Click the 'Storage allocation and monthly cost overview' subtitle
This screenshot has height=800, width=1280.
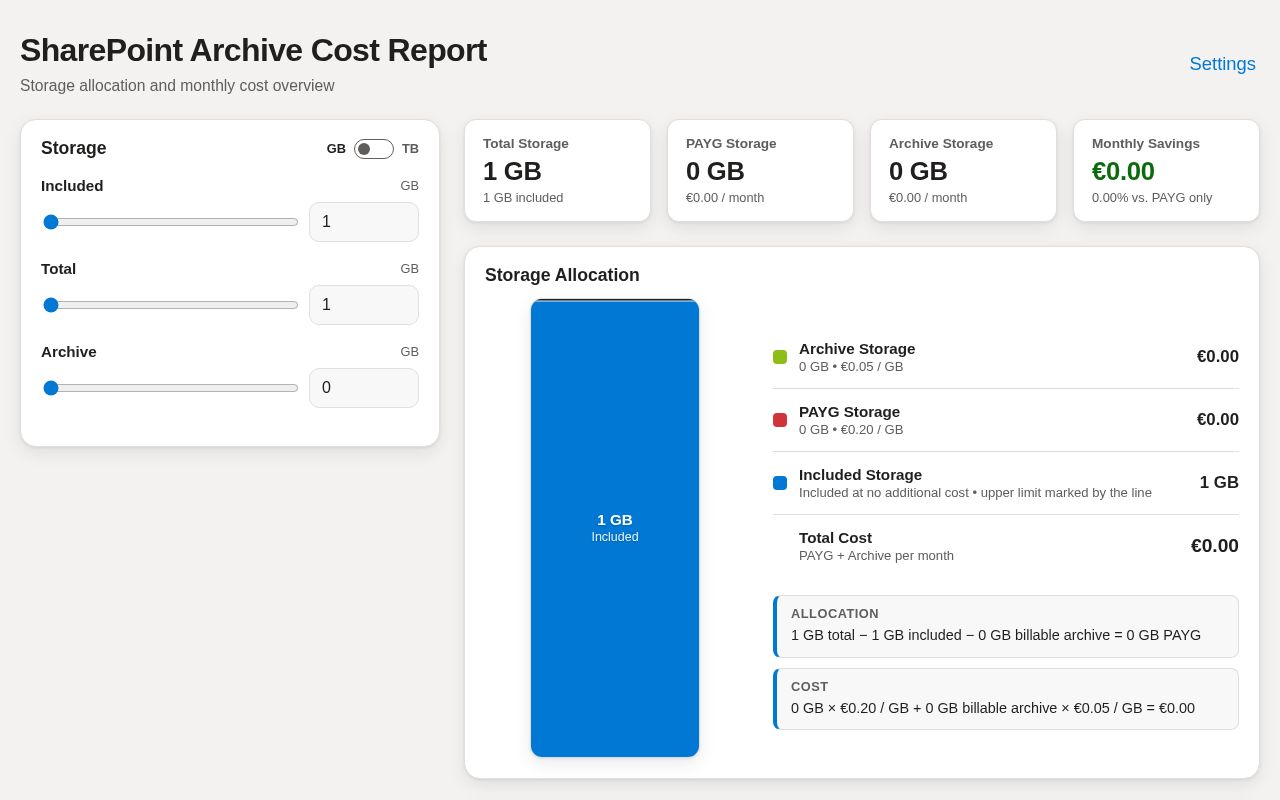(177, 86)
